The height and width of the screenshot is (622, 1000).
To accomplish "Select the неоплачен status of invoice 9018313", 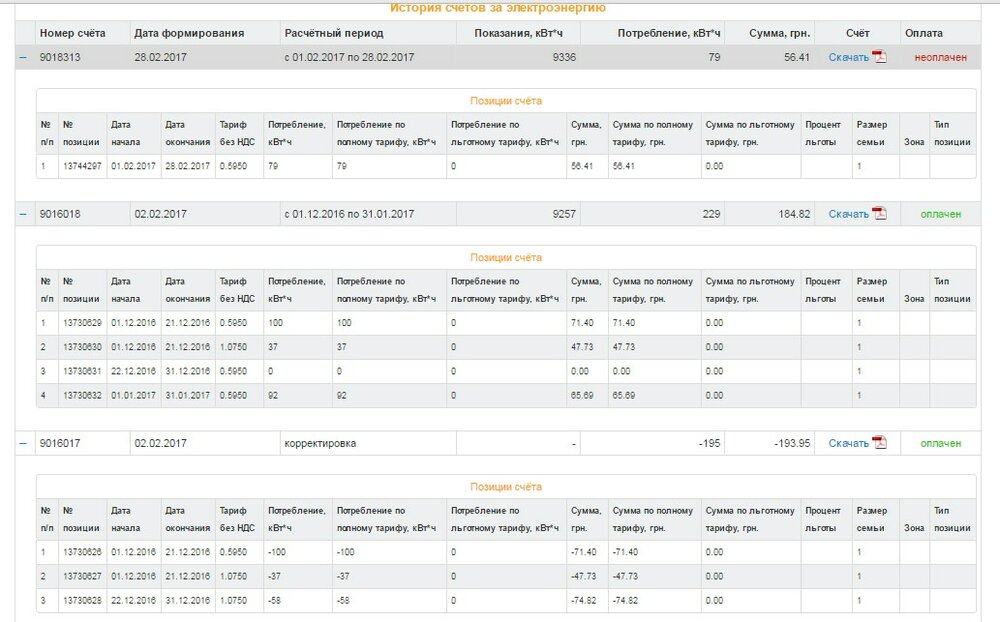I will pos(941,57).
